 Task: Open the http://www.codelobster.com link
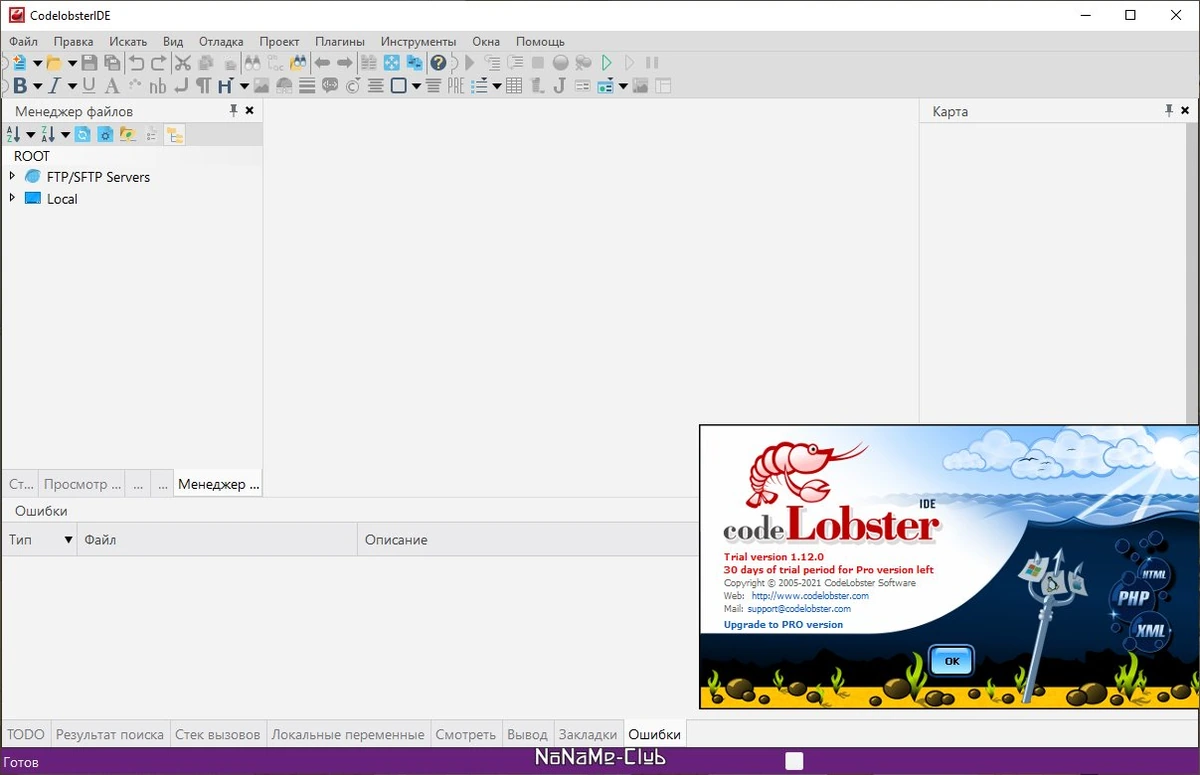[x=810, y=596]
